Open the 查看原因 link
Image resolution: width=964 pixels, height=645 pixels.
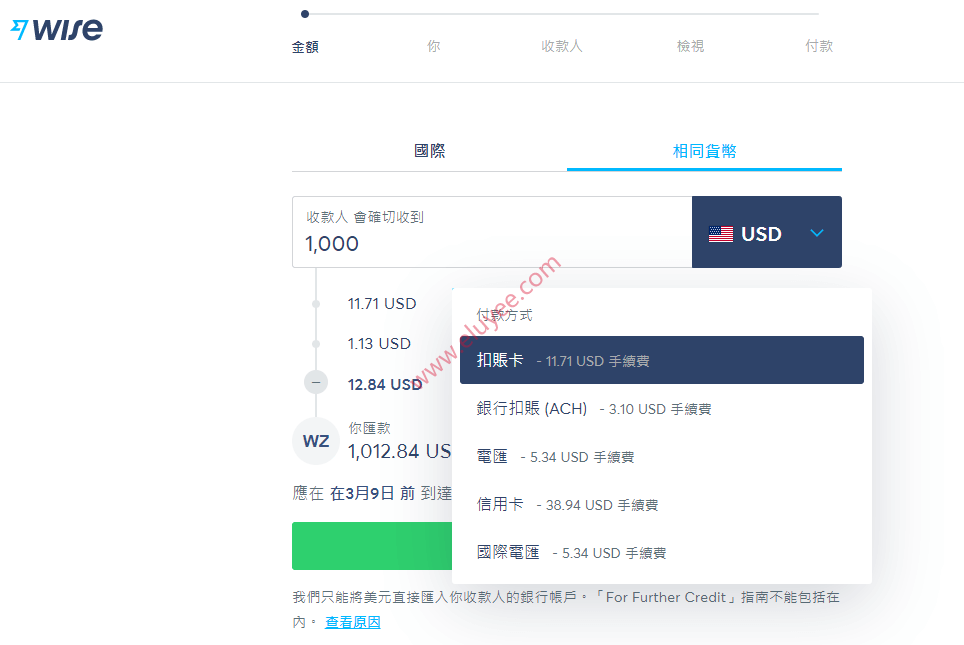[x=352, y=621]
